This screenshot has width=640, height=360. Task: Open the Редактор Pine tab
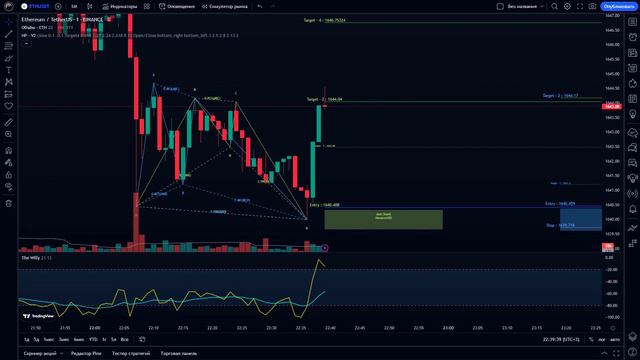[x=86, y=353]
